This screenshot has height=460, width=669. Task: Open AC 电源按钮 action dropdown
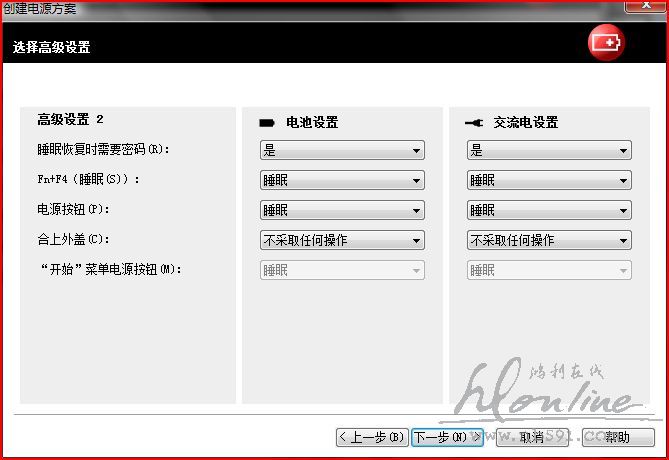(x=549, y=210)
